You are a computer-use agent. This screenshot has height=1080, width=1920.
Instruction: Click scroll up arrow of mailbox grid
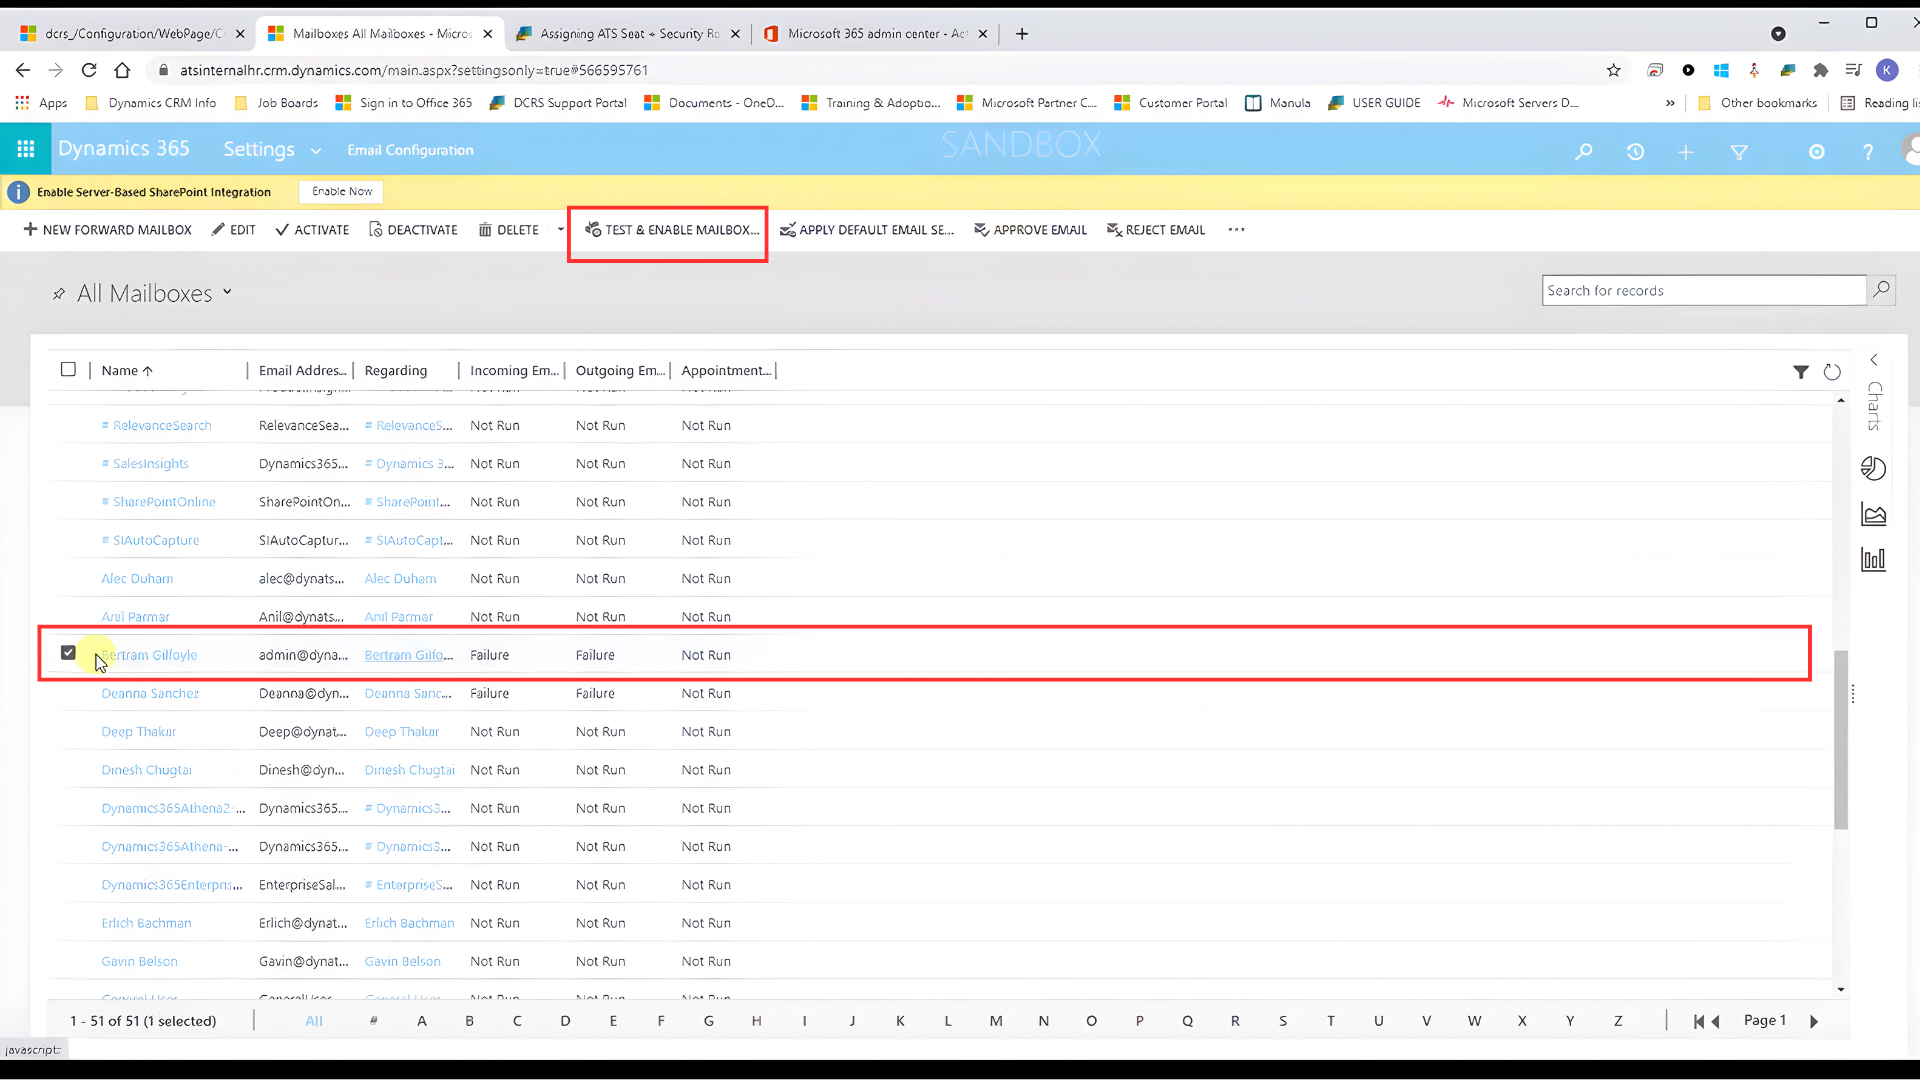tap(1841, 400)
